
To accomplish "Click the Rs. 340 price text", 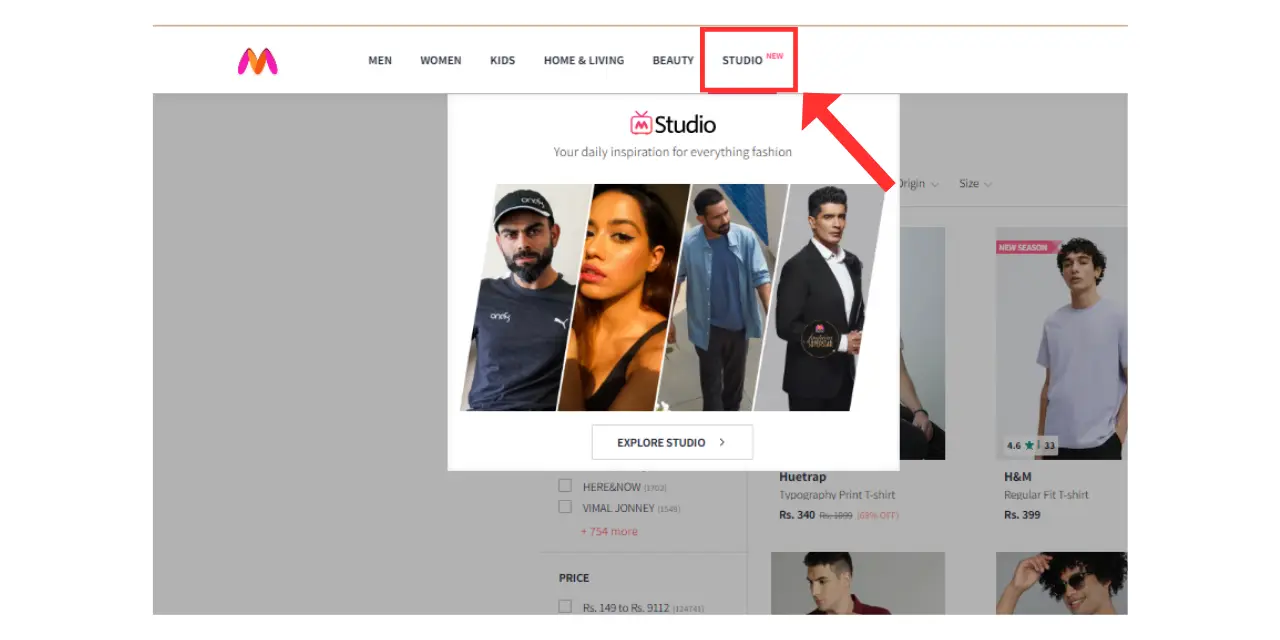I will (x=797, y=515).
